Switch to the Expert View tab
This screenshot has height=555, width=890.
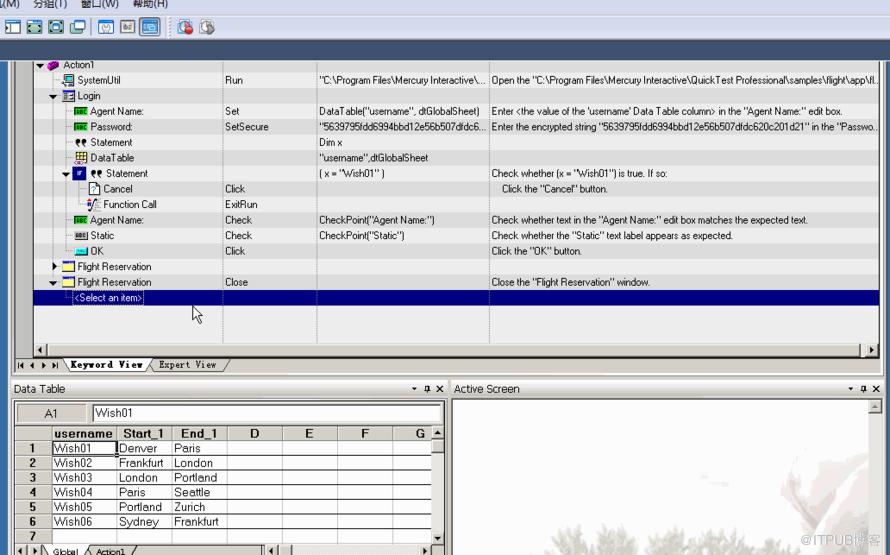click(x=187, y=365)
